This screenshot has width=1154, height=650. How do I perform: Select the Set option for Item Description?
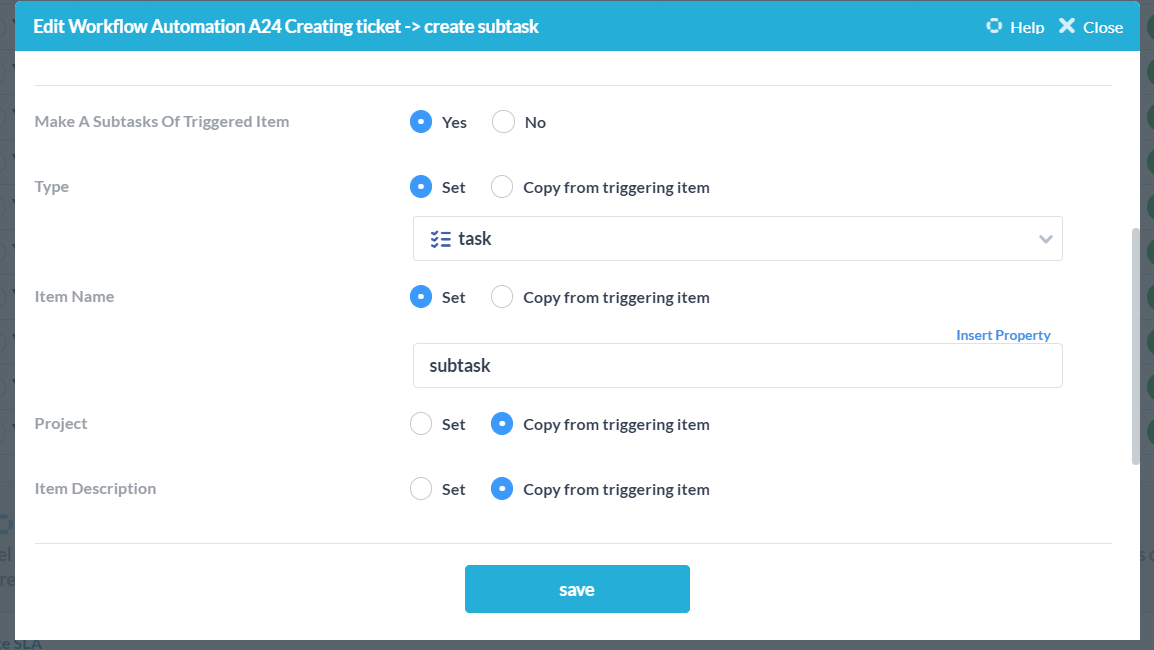[421, 488]
